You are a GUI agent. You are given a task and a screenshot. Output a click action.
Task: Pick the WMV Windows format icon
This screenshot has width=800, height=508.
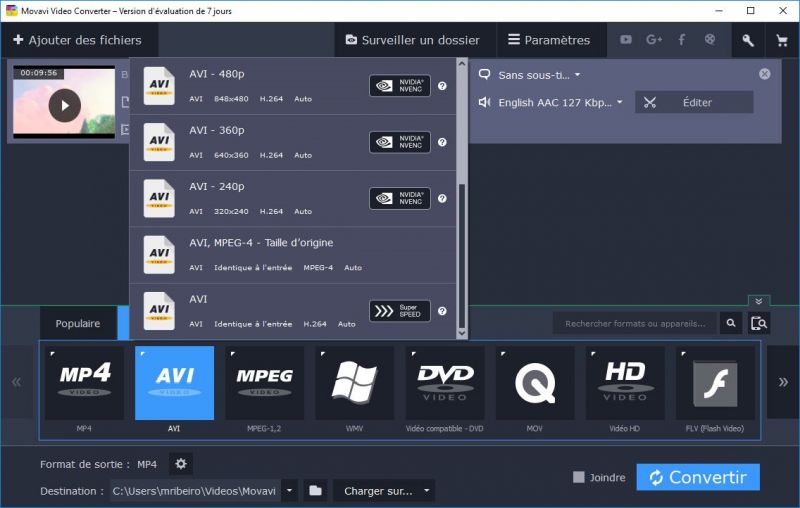[354, 383]
